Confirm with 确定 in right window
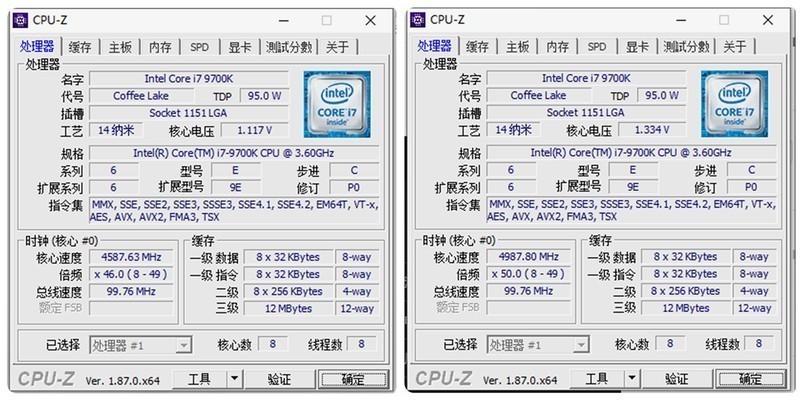The height and width of the screenshot is (400, 800). point(751,379)
